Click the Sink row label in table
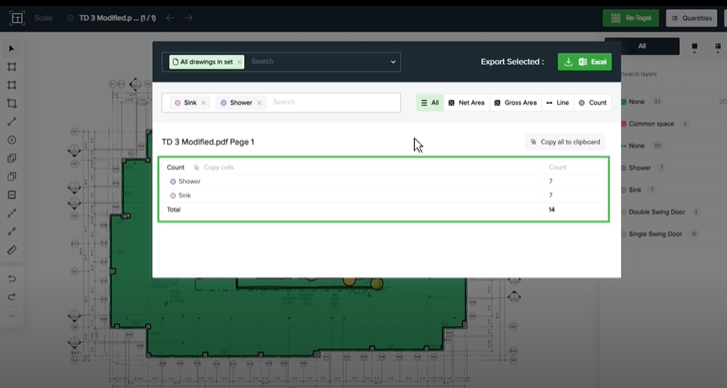727x388 pixels. click(x=185, y=195)
